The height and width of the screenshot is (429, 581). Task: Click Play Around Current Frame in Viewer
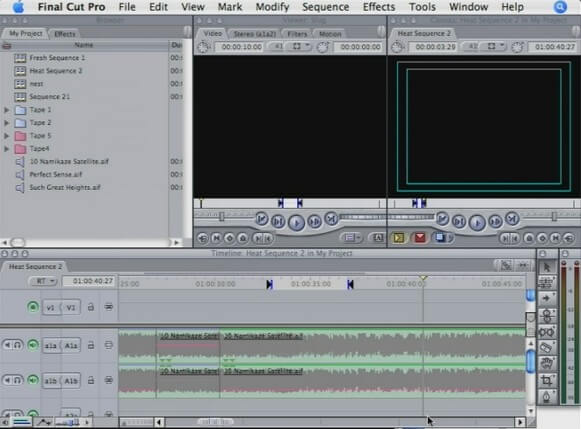pos(314,222)
